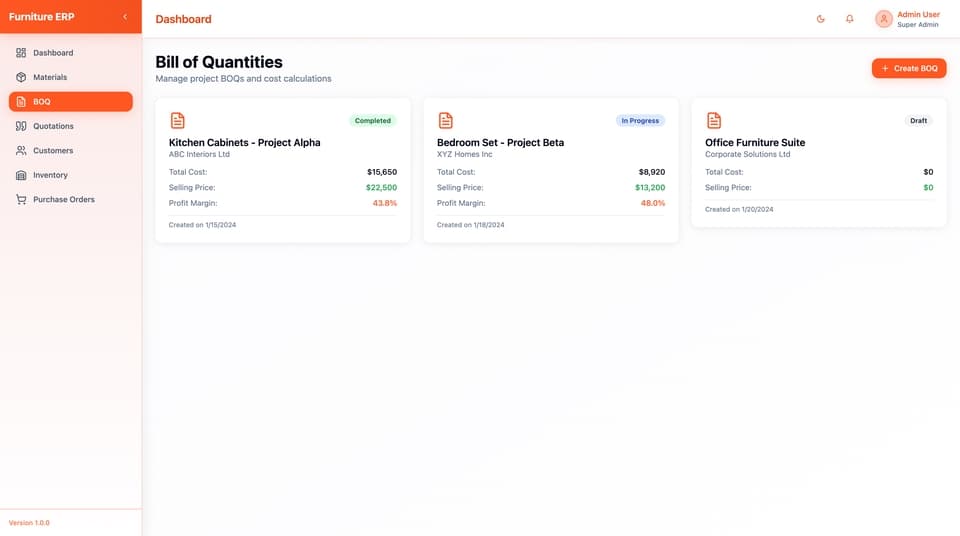Screen dimensions: 960x536
Task: Open the Inventory menu item
Action: point(70,175)
